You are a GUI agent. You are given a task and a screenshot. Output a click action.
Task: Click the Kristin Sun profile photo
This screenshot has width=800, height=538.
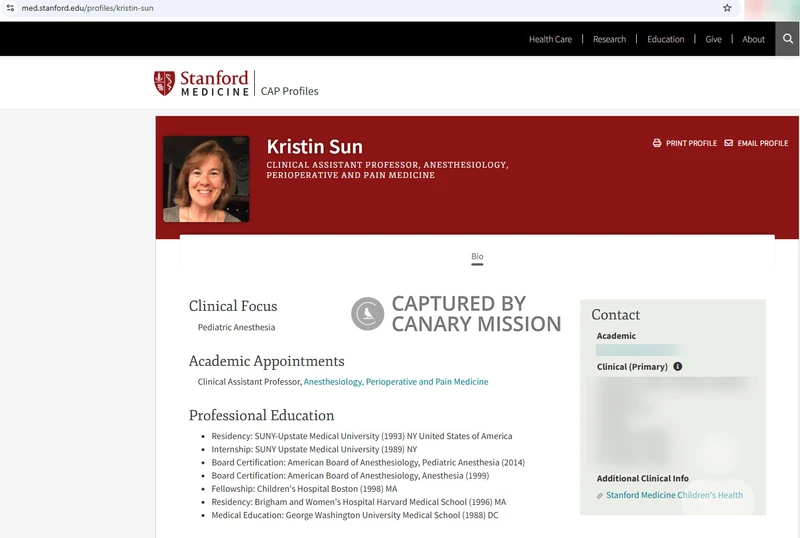[x=206, y=179]
